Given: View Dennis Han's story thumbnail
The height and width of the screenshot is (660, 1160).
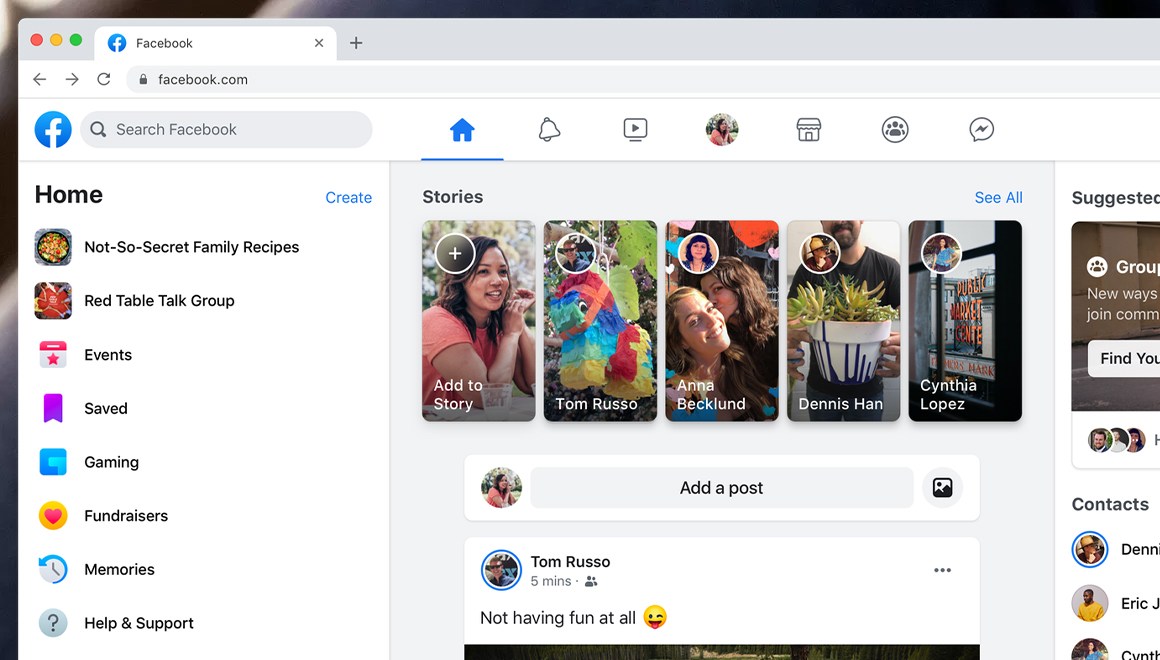Looking at the screenshot, I should coord(843,320).
